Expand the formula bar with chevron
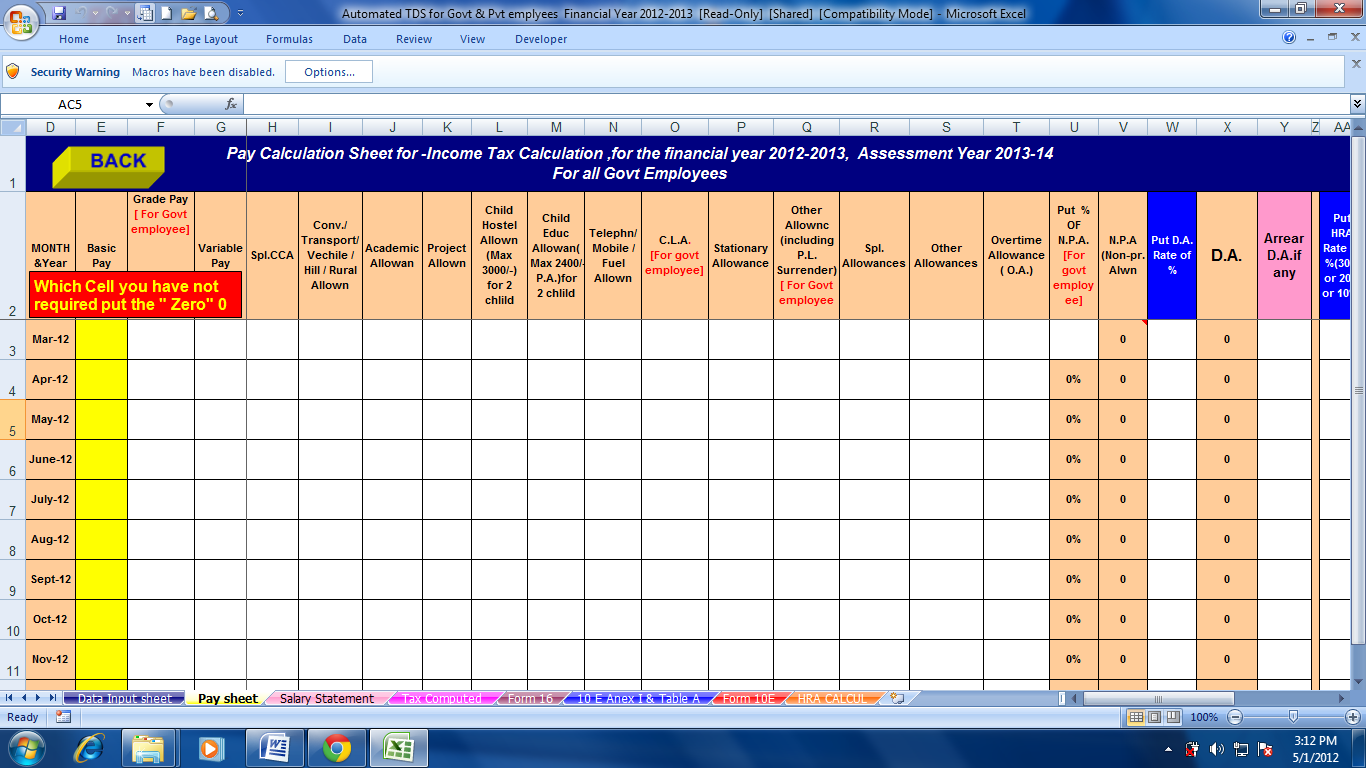The image size is (1366, 768). tap(1357, 104)
